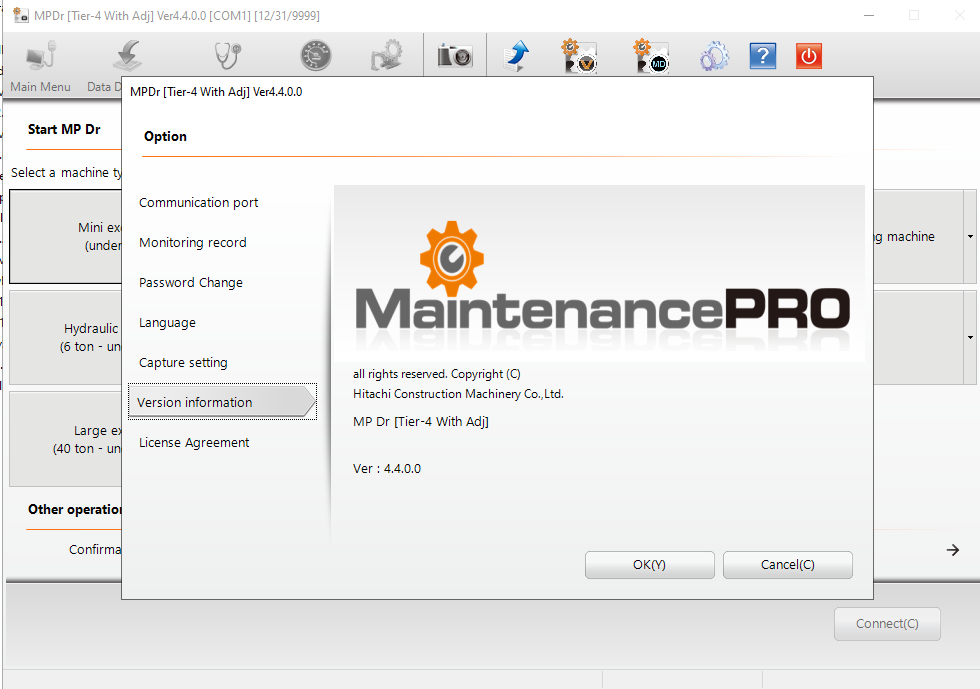Select the gear adjustment toolbar icon
This screenshot has height=689, width=980.
(385, 55)
